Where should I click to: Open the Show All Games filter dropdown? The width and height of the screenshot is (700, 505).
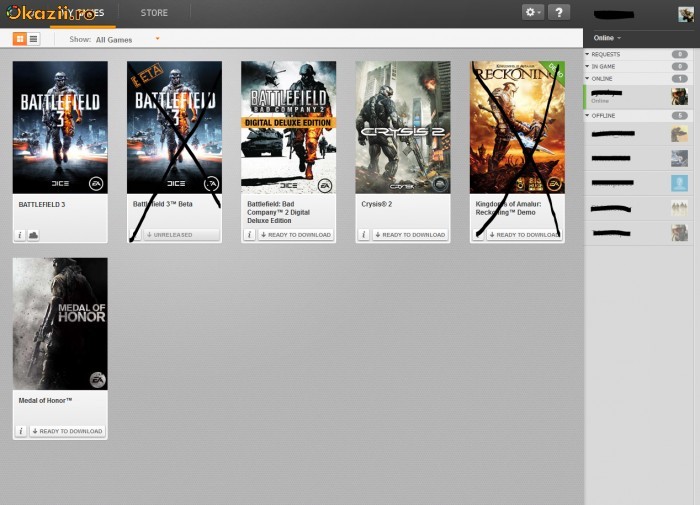click(x=114, y=39)
